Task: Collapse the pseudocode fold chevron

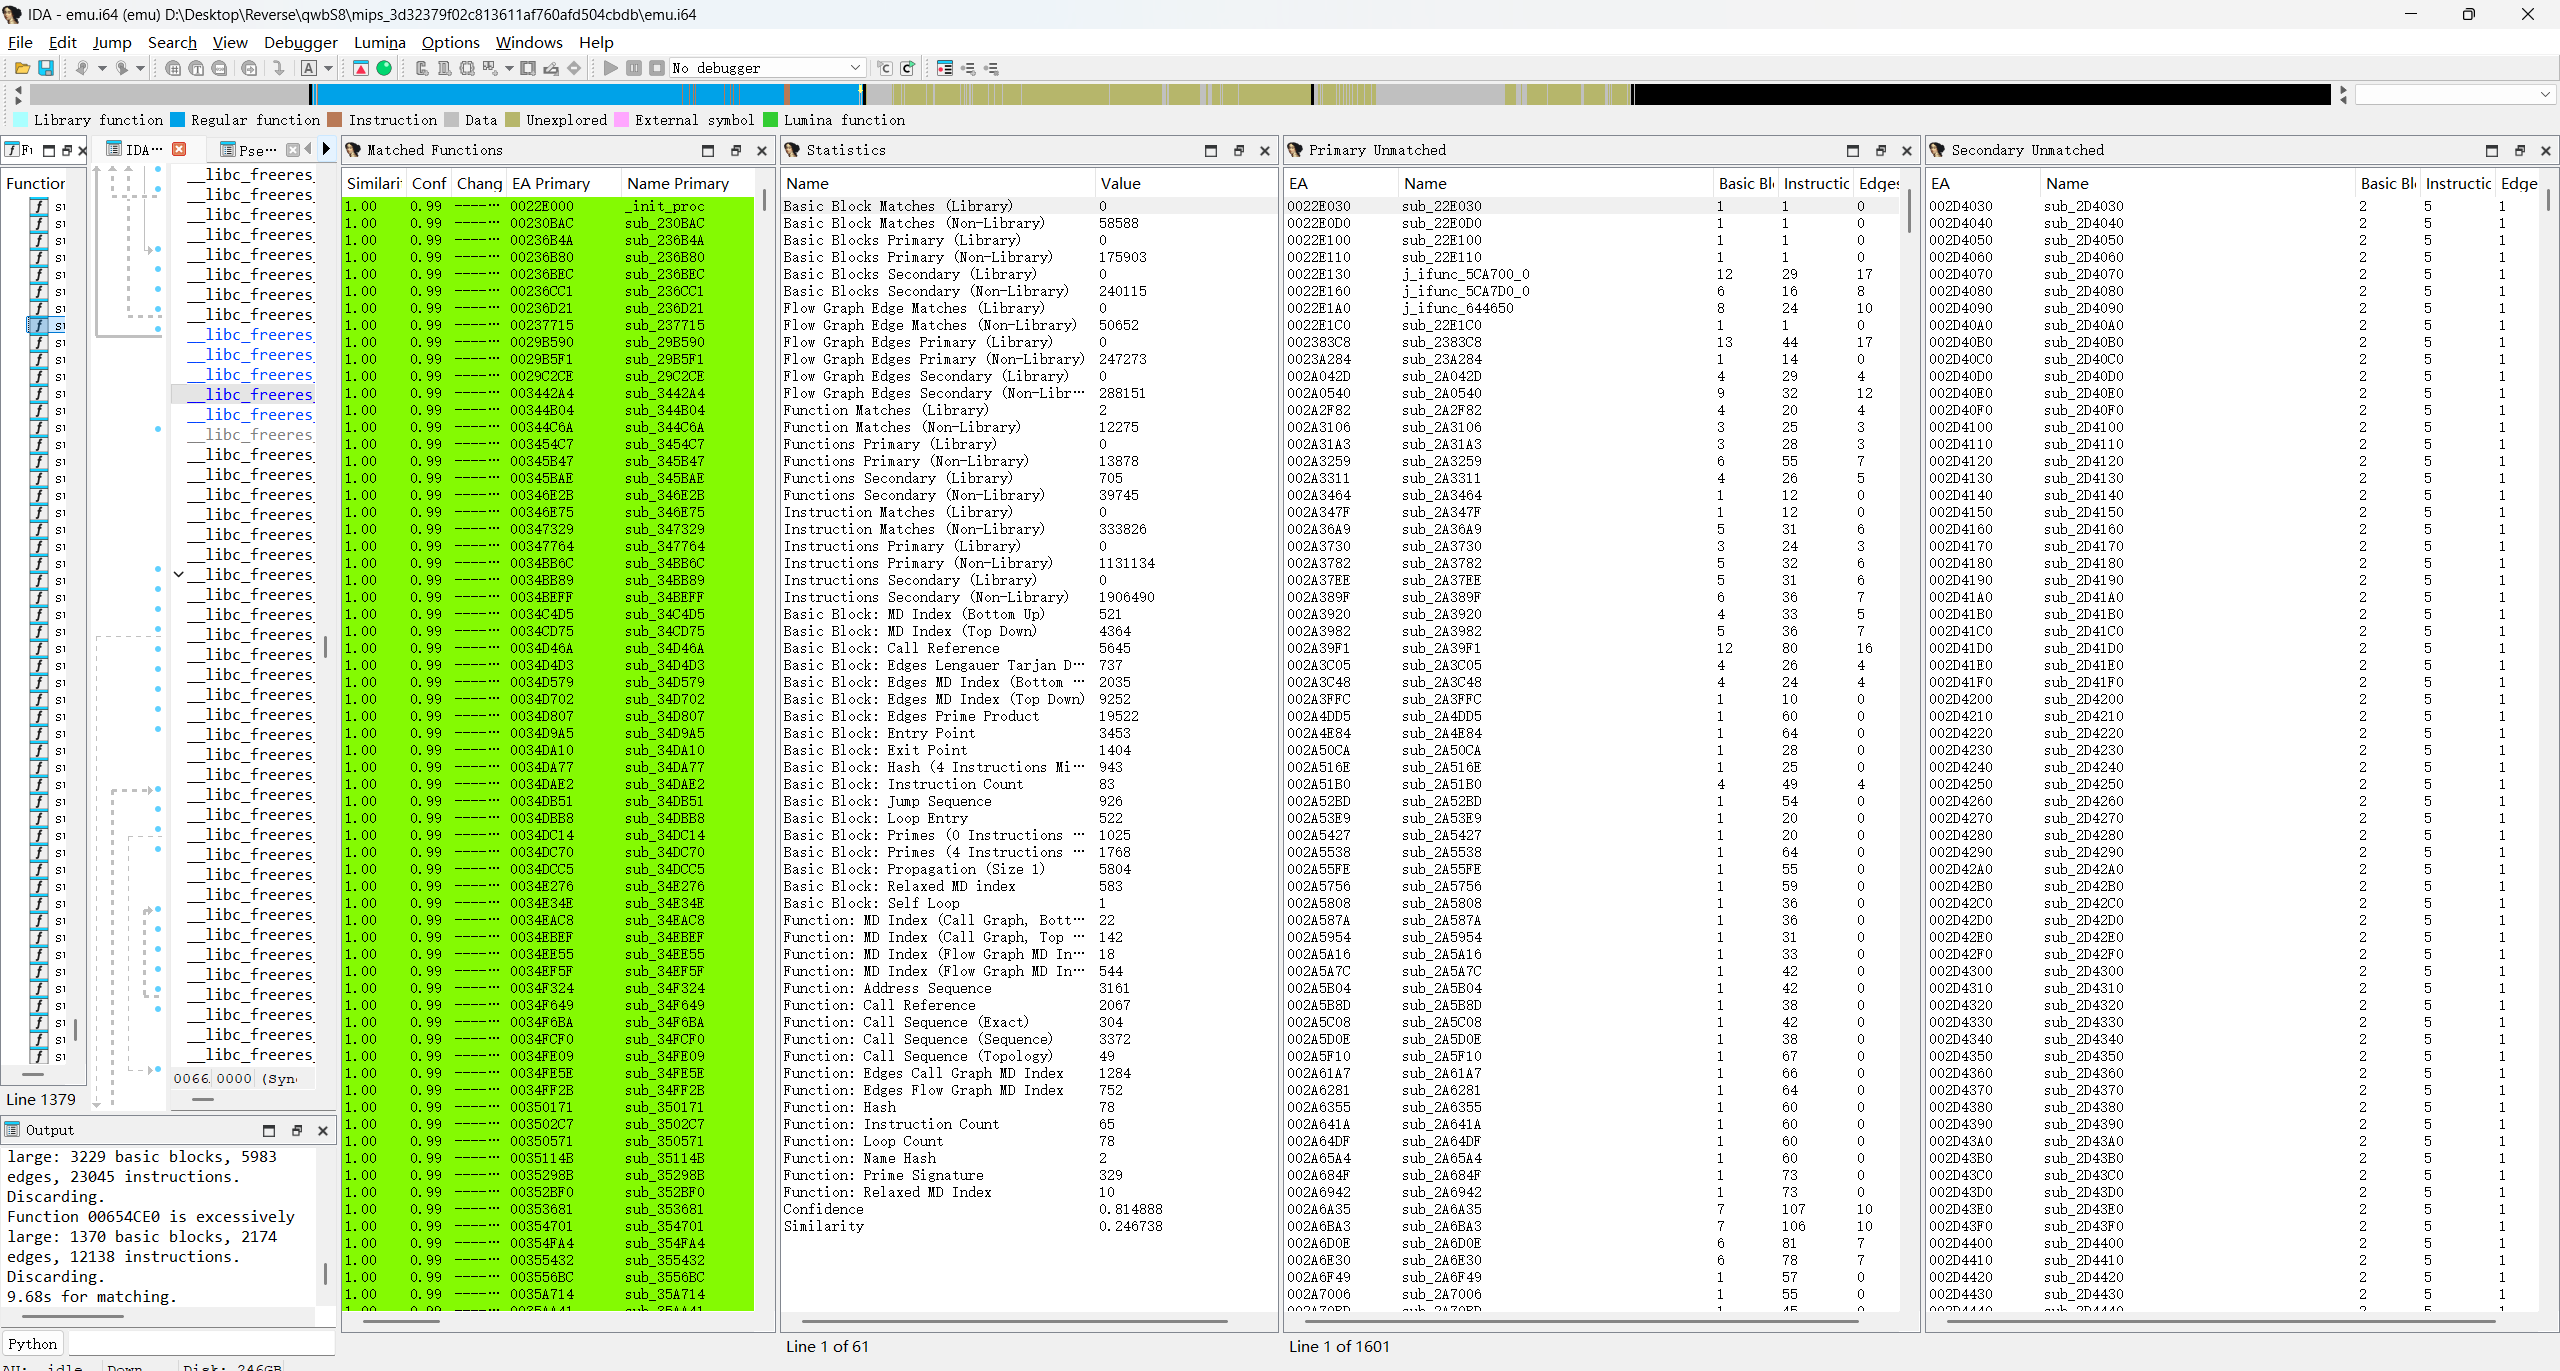Action: click(179, 574)
